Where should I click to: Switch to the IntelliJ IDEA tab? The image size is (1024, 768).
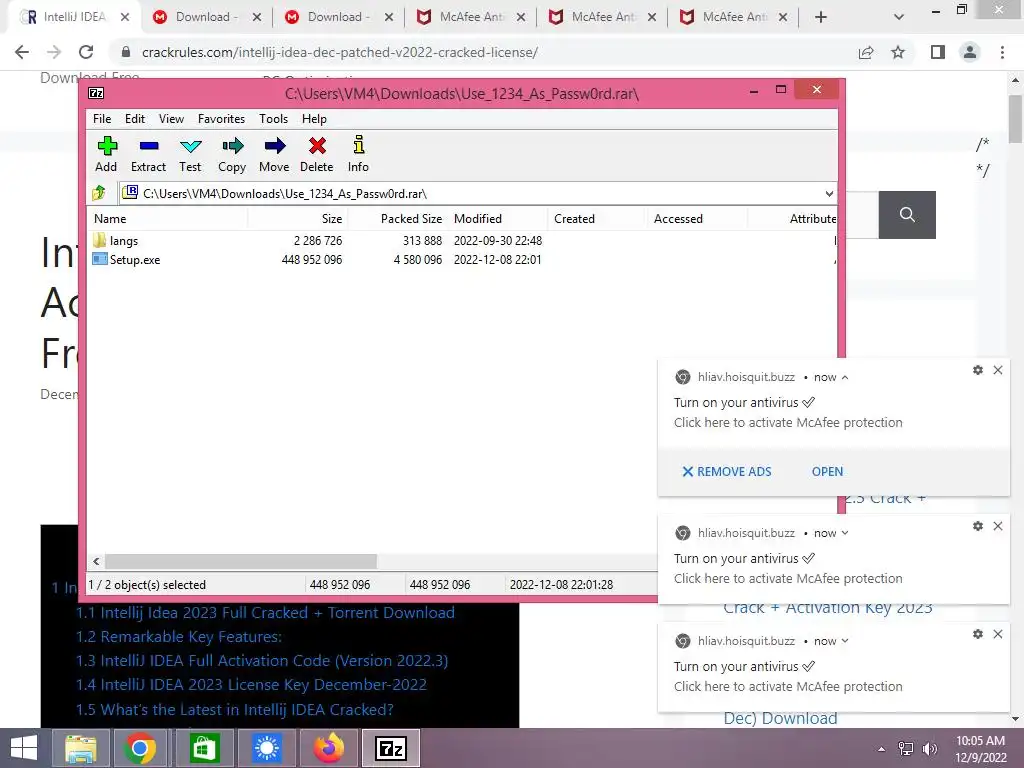(x=74, y=17)
